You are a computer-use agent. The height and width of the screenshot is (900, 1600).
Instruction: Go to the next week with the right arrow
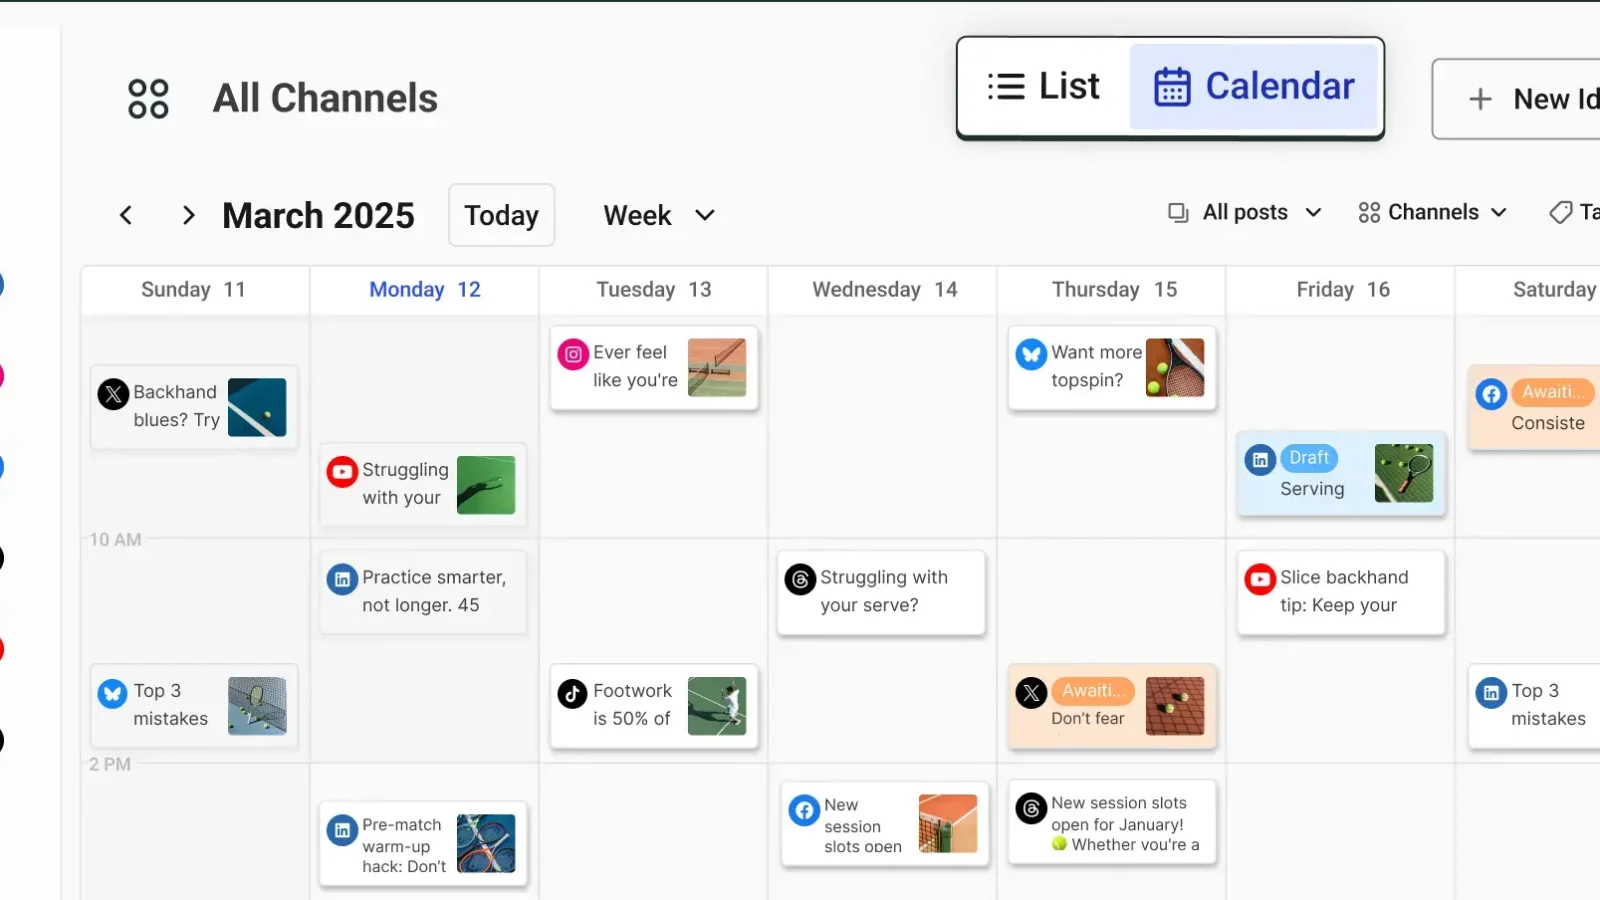[x=188, y=215]
